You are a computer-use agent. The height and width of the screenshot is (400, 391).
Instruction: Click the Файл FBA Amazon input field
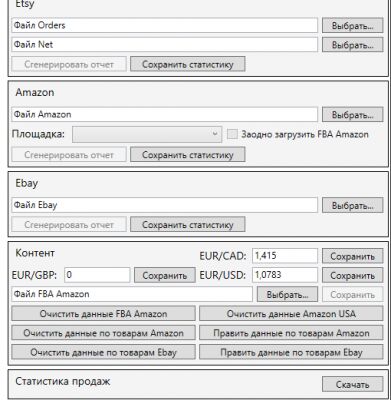(132, 294)
